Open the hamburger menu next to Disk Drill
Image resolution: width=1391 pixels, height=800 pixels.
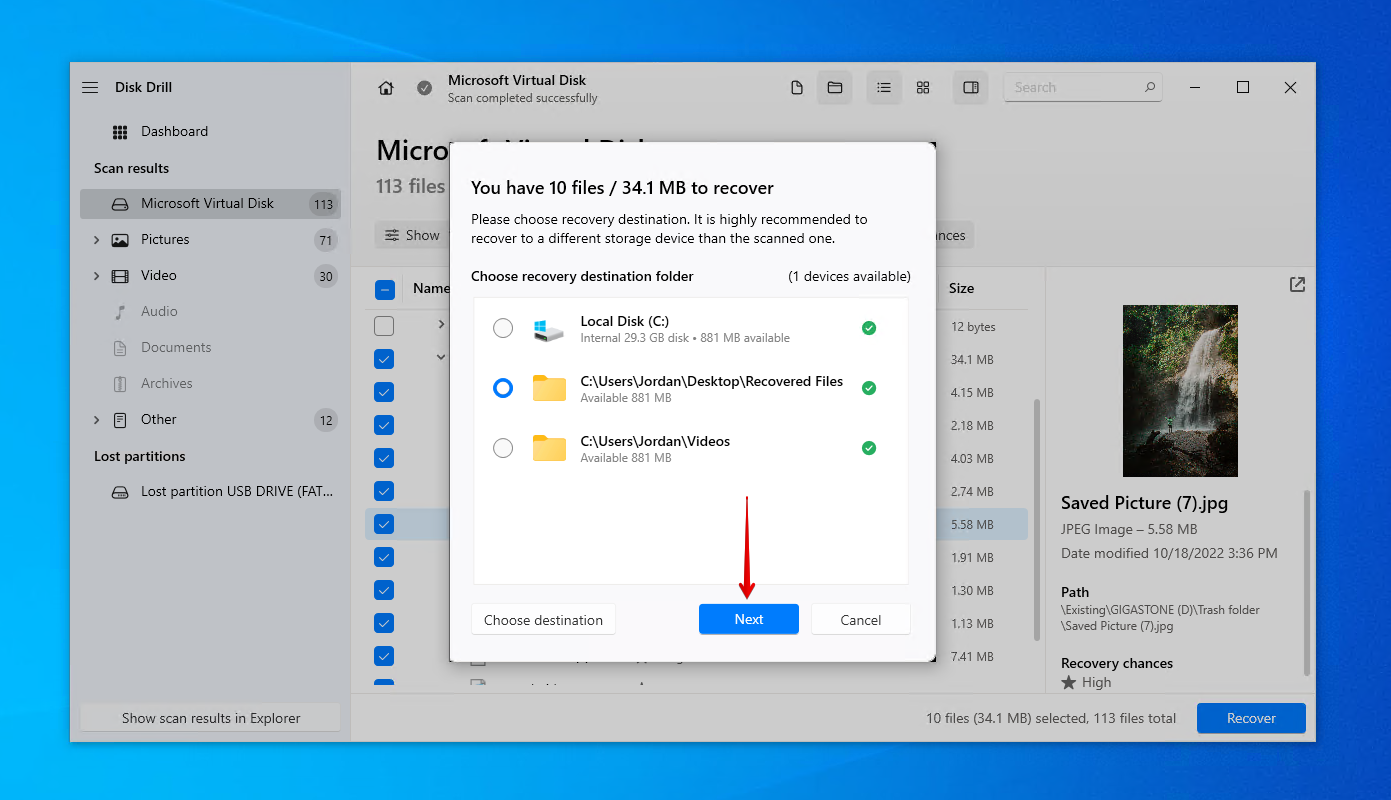90,87
